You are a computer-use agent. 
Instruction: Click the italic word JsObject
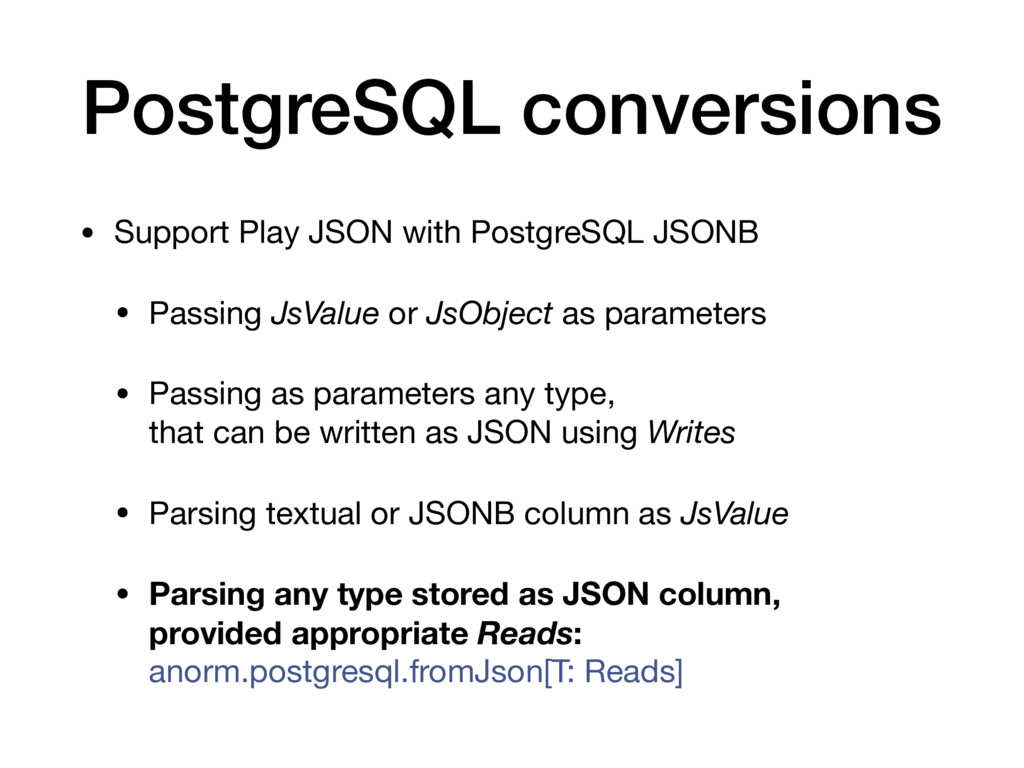pos(489,315)
